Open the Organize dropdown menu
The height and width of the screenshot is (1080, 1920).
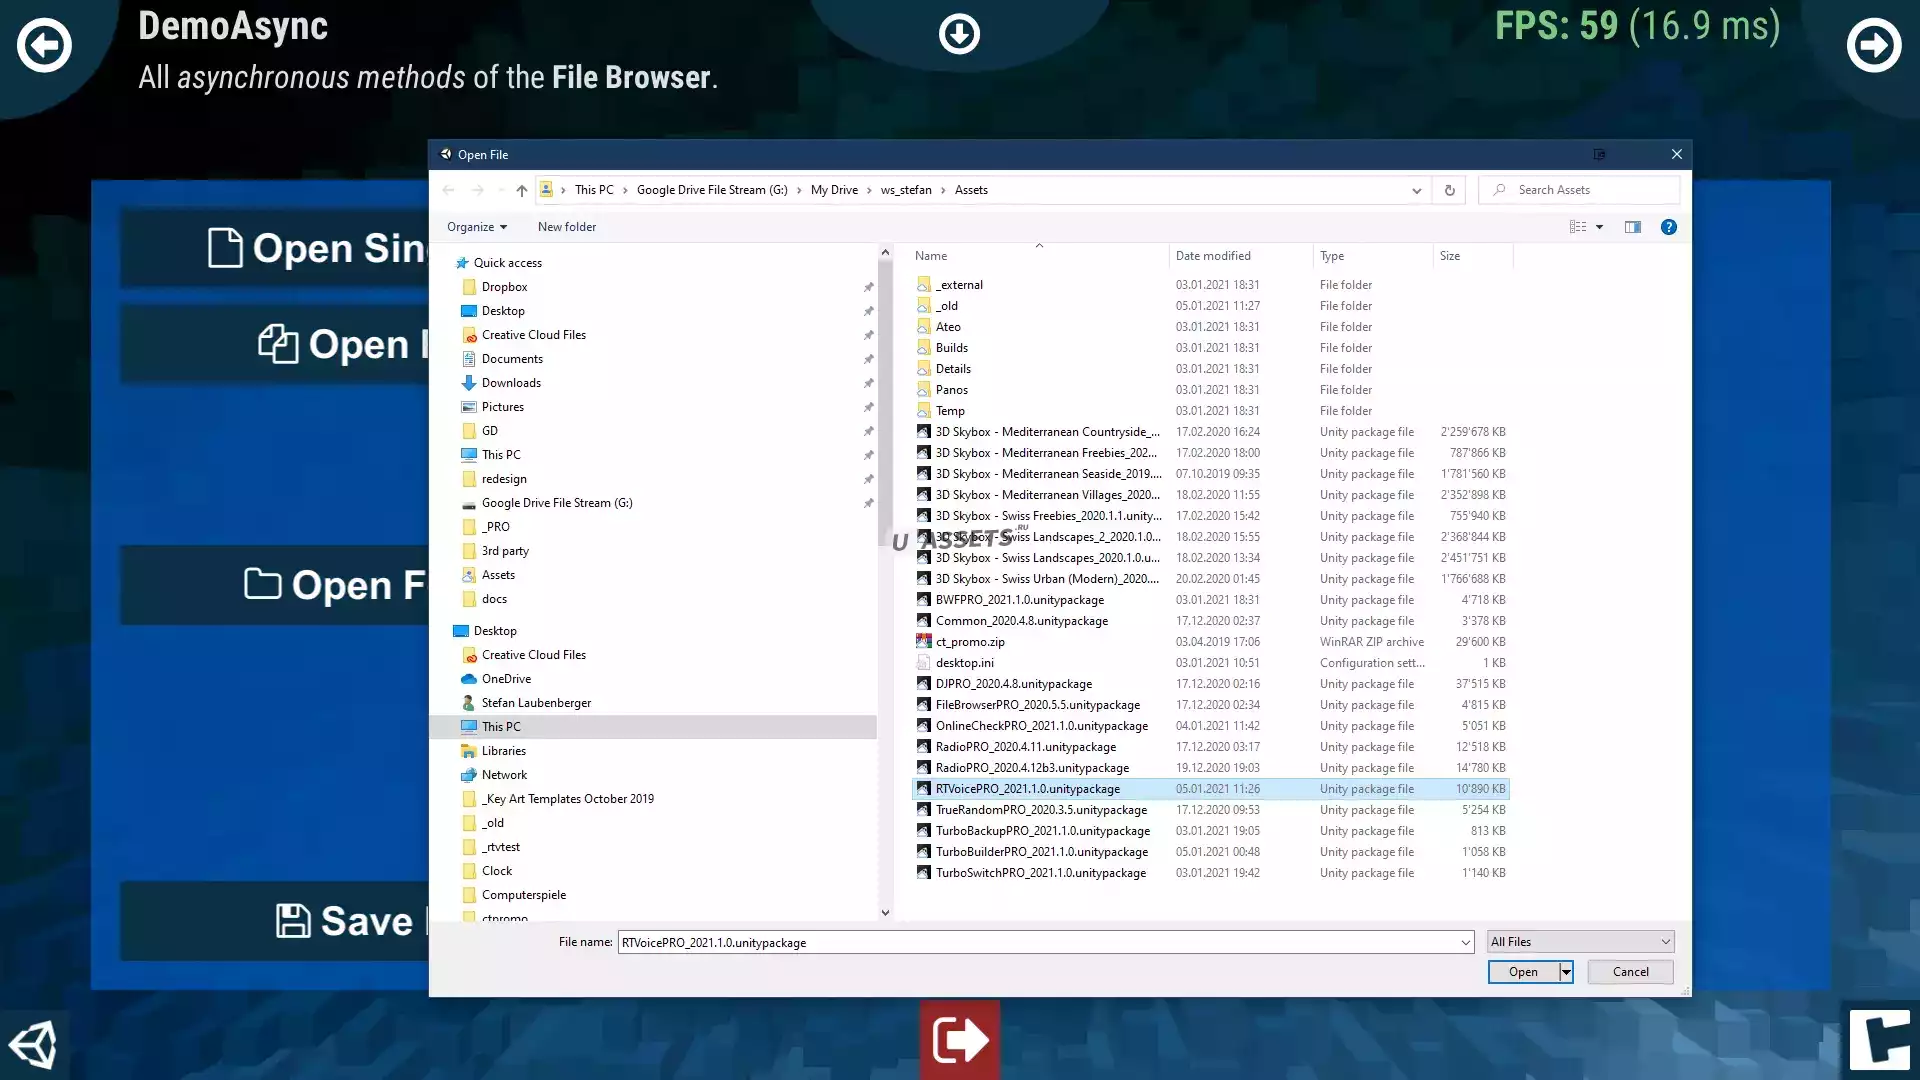coord(476,227)
